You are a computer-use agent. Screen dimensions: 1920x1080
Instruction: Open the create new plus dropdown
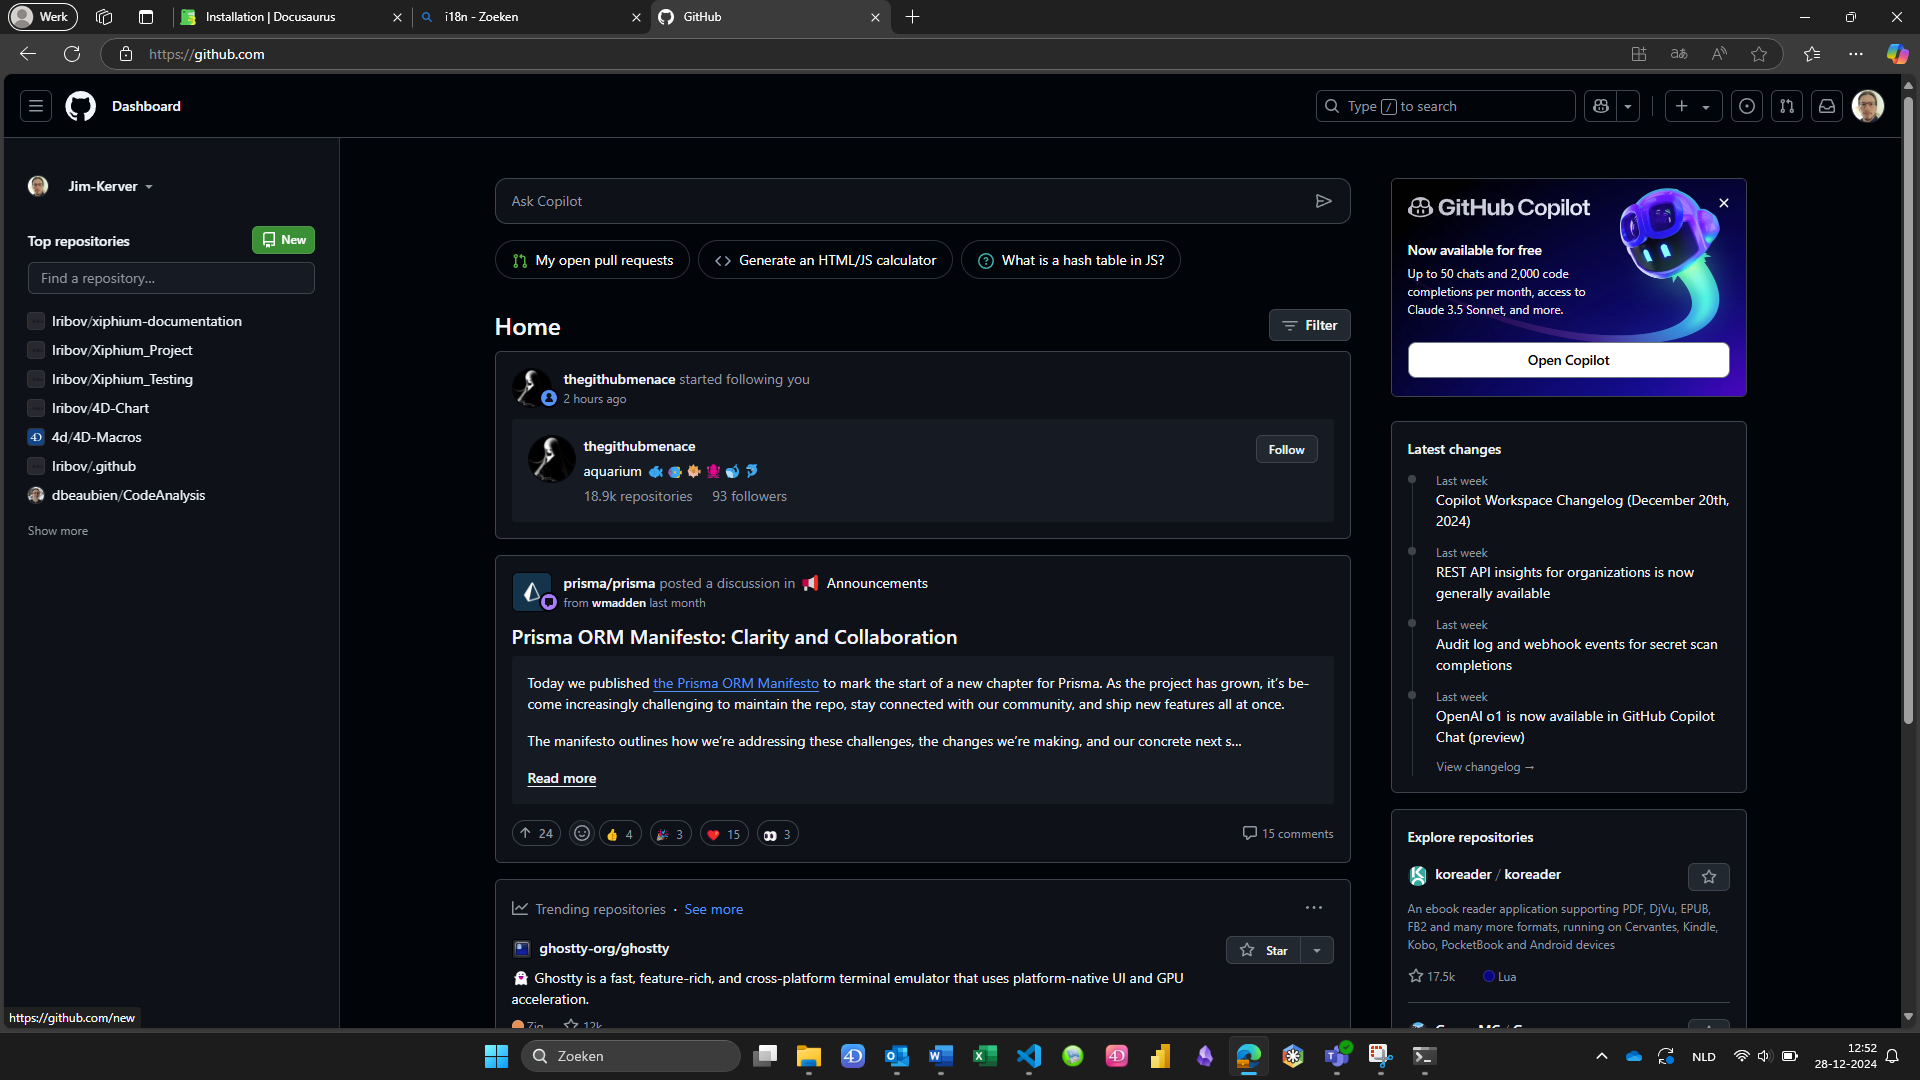(x=1692, y=106)
